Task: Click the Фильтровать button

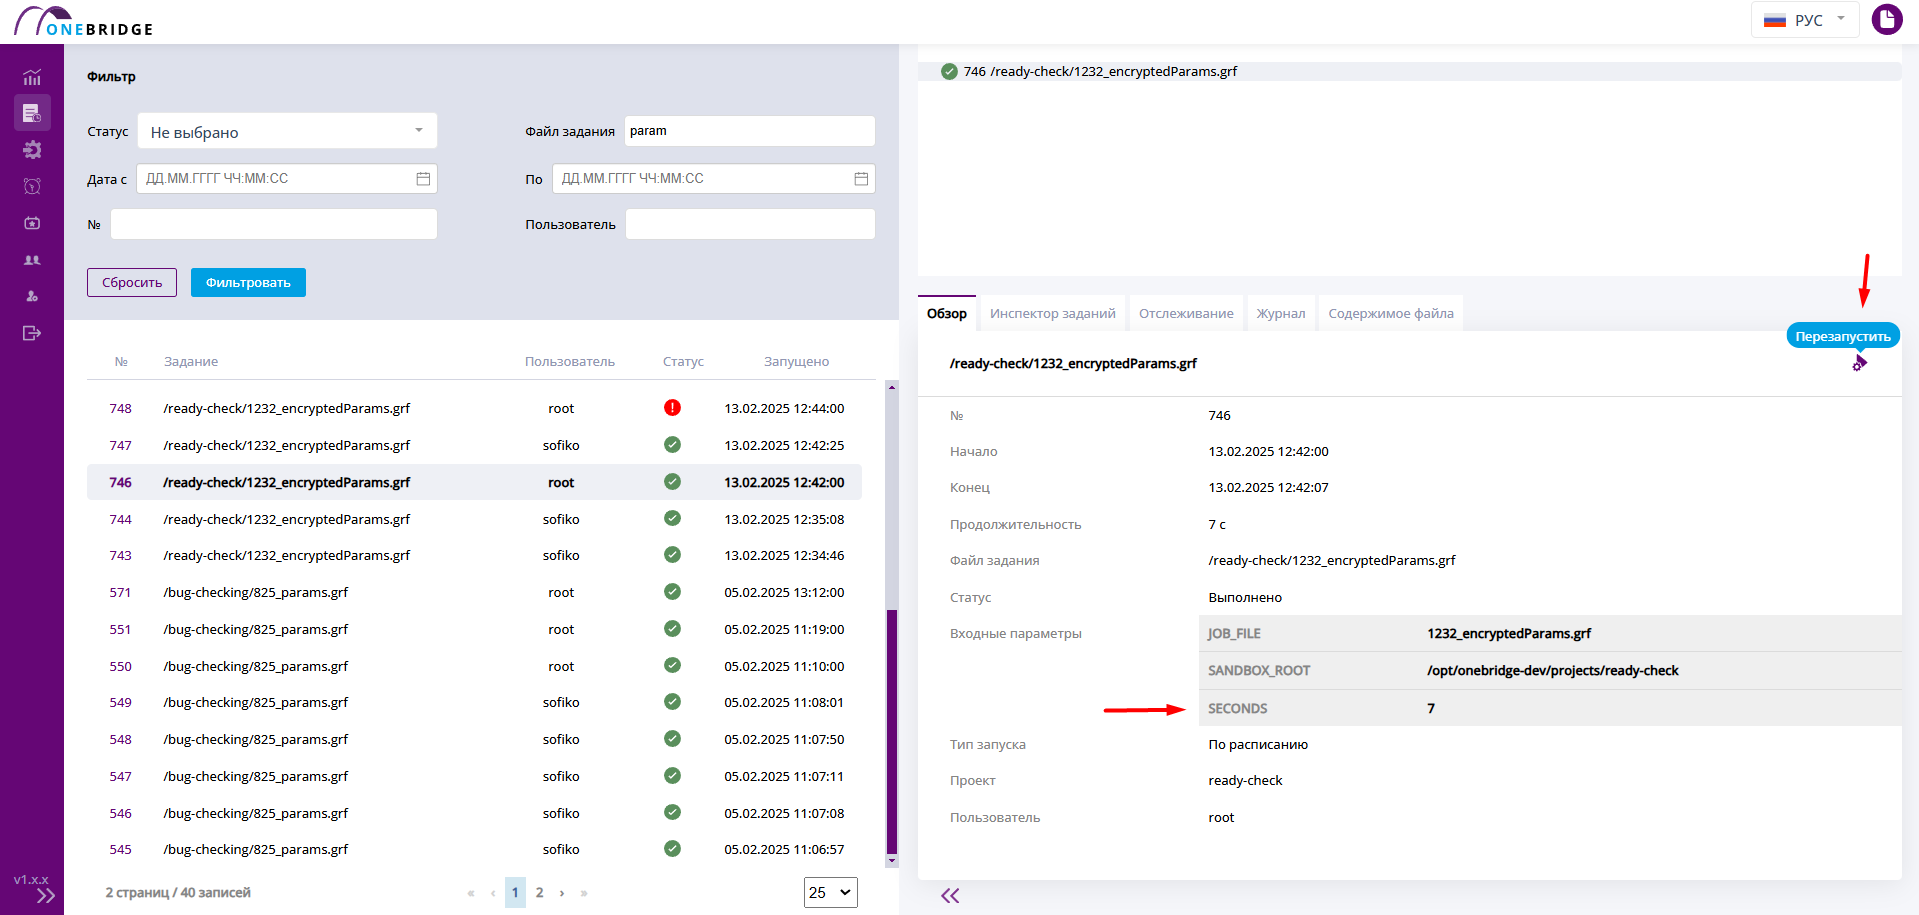Action: pyautogui.click(x=248, y=282)
